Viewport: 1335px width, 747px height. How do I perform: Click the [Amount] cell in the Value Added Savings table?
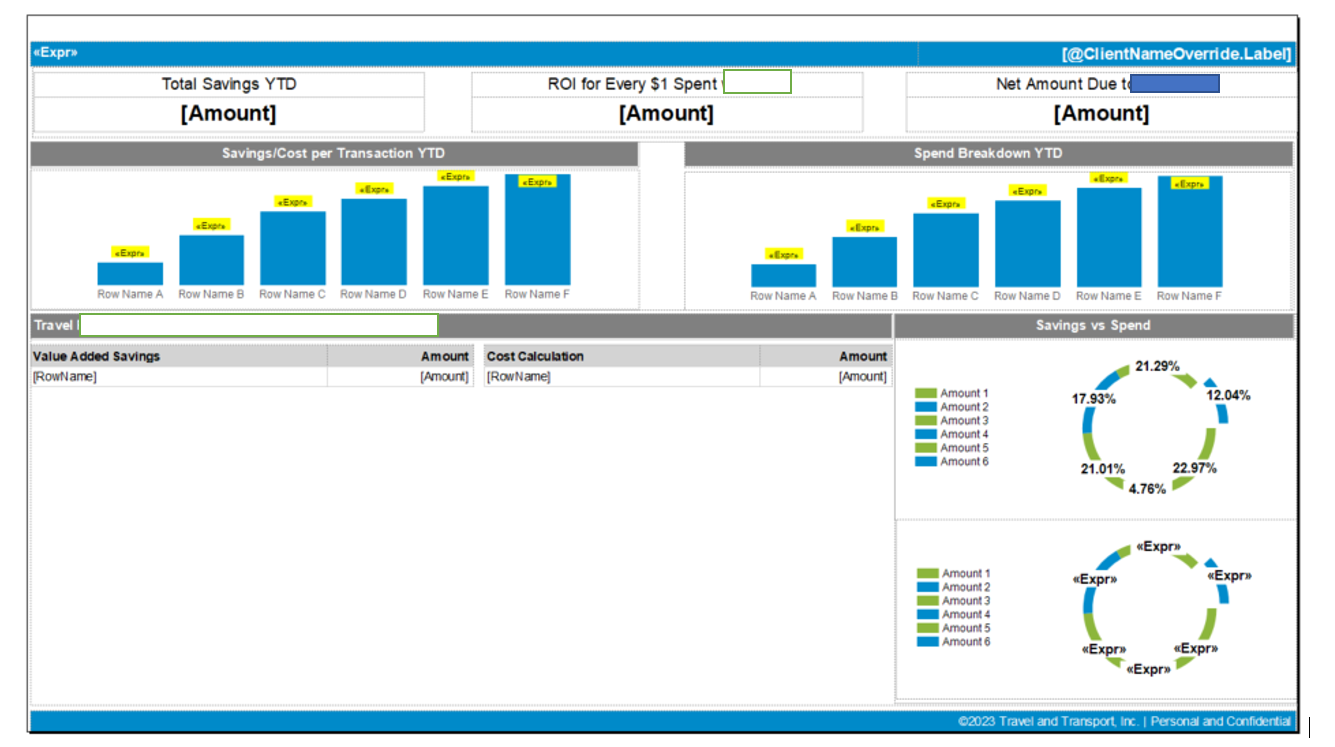click(399, 377)
